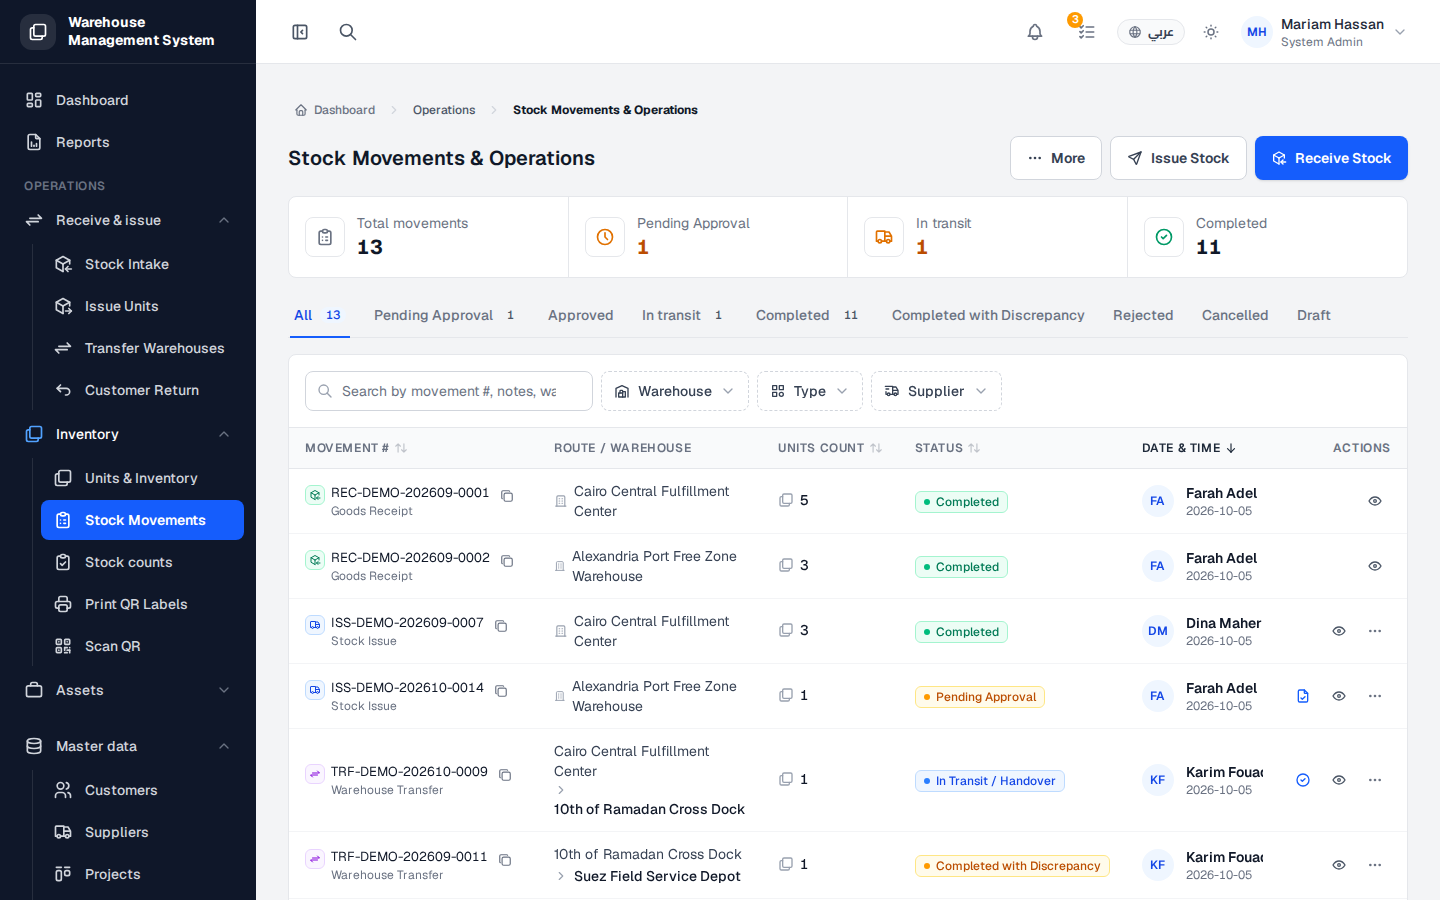Viewport: 1440px width, 900px height.
Task: Sort by Date & Time column
Action: click(x=1189, y=448)
